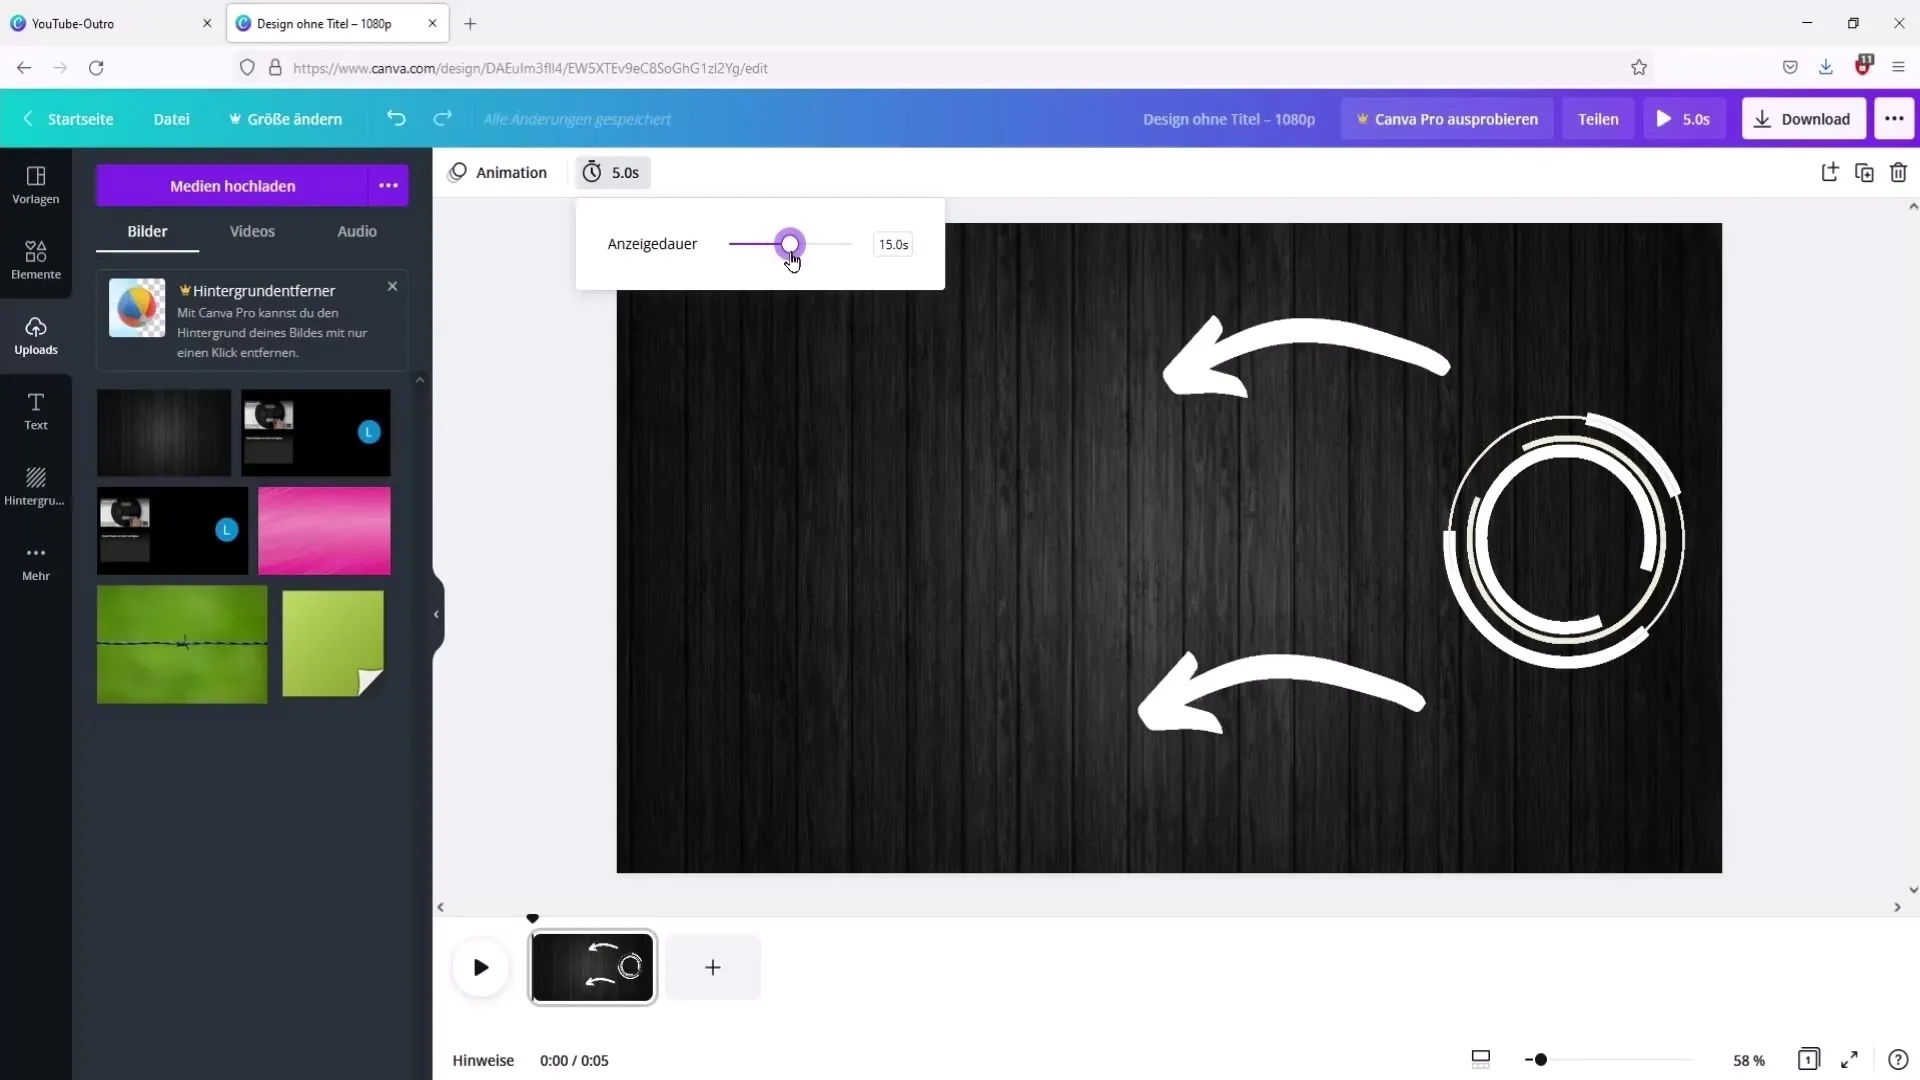Image resolution: width=1920 pixels, height=1080 pixels.
Task: Click the Download button
Action: (x=1804, y=118)
